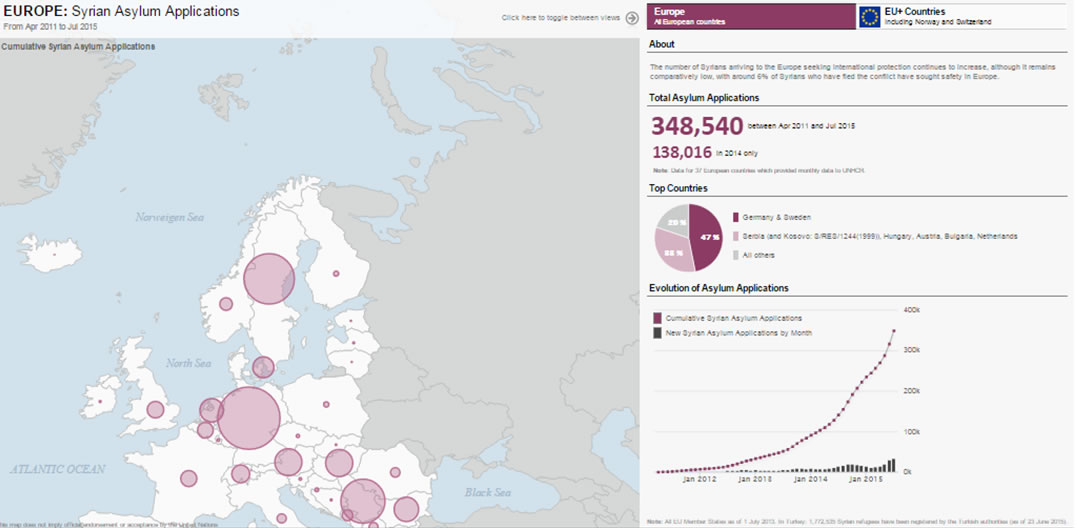Screen dimensions: 1077x528
Task: Click the 47% dark pie chart slice
Action: (x=708, y=236)
